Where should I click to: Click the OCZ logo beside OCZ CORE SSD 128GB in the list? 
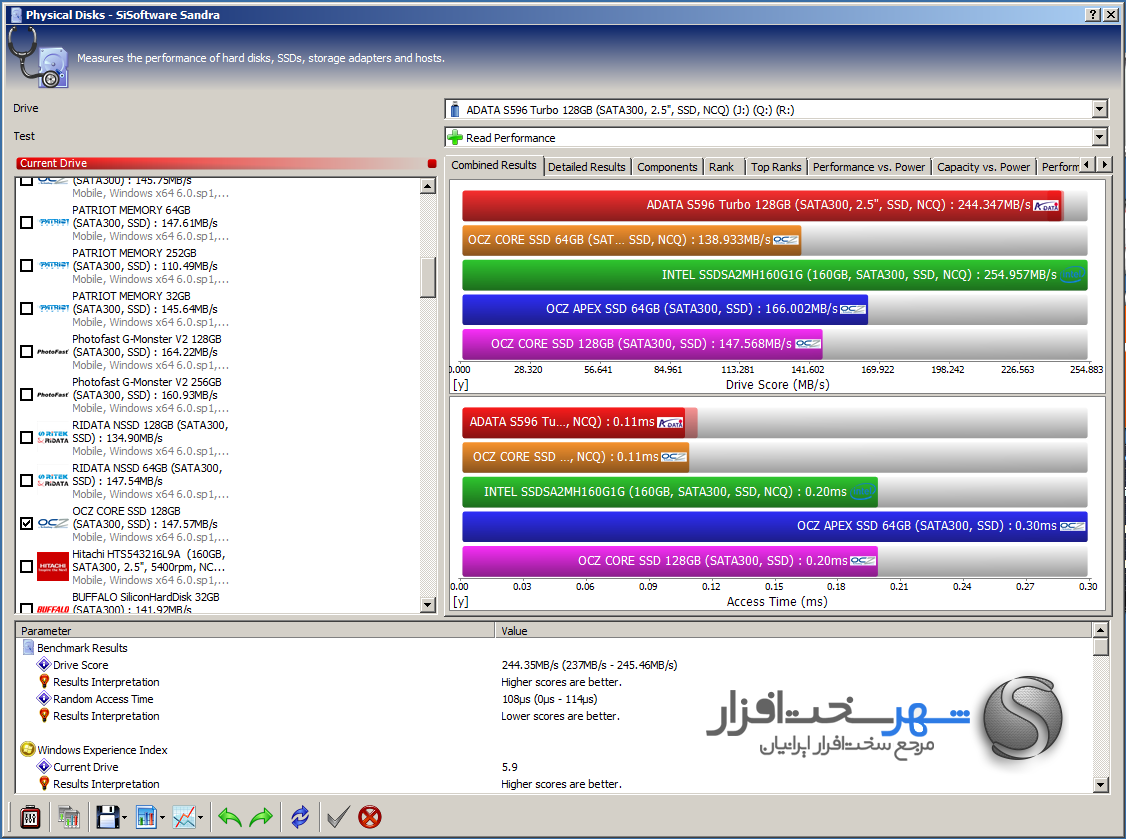52,524
